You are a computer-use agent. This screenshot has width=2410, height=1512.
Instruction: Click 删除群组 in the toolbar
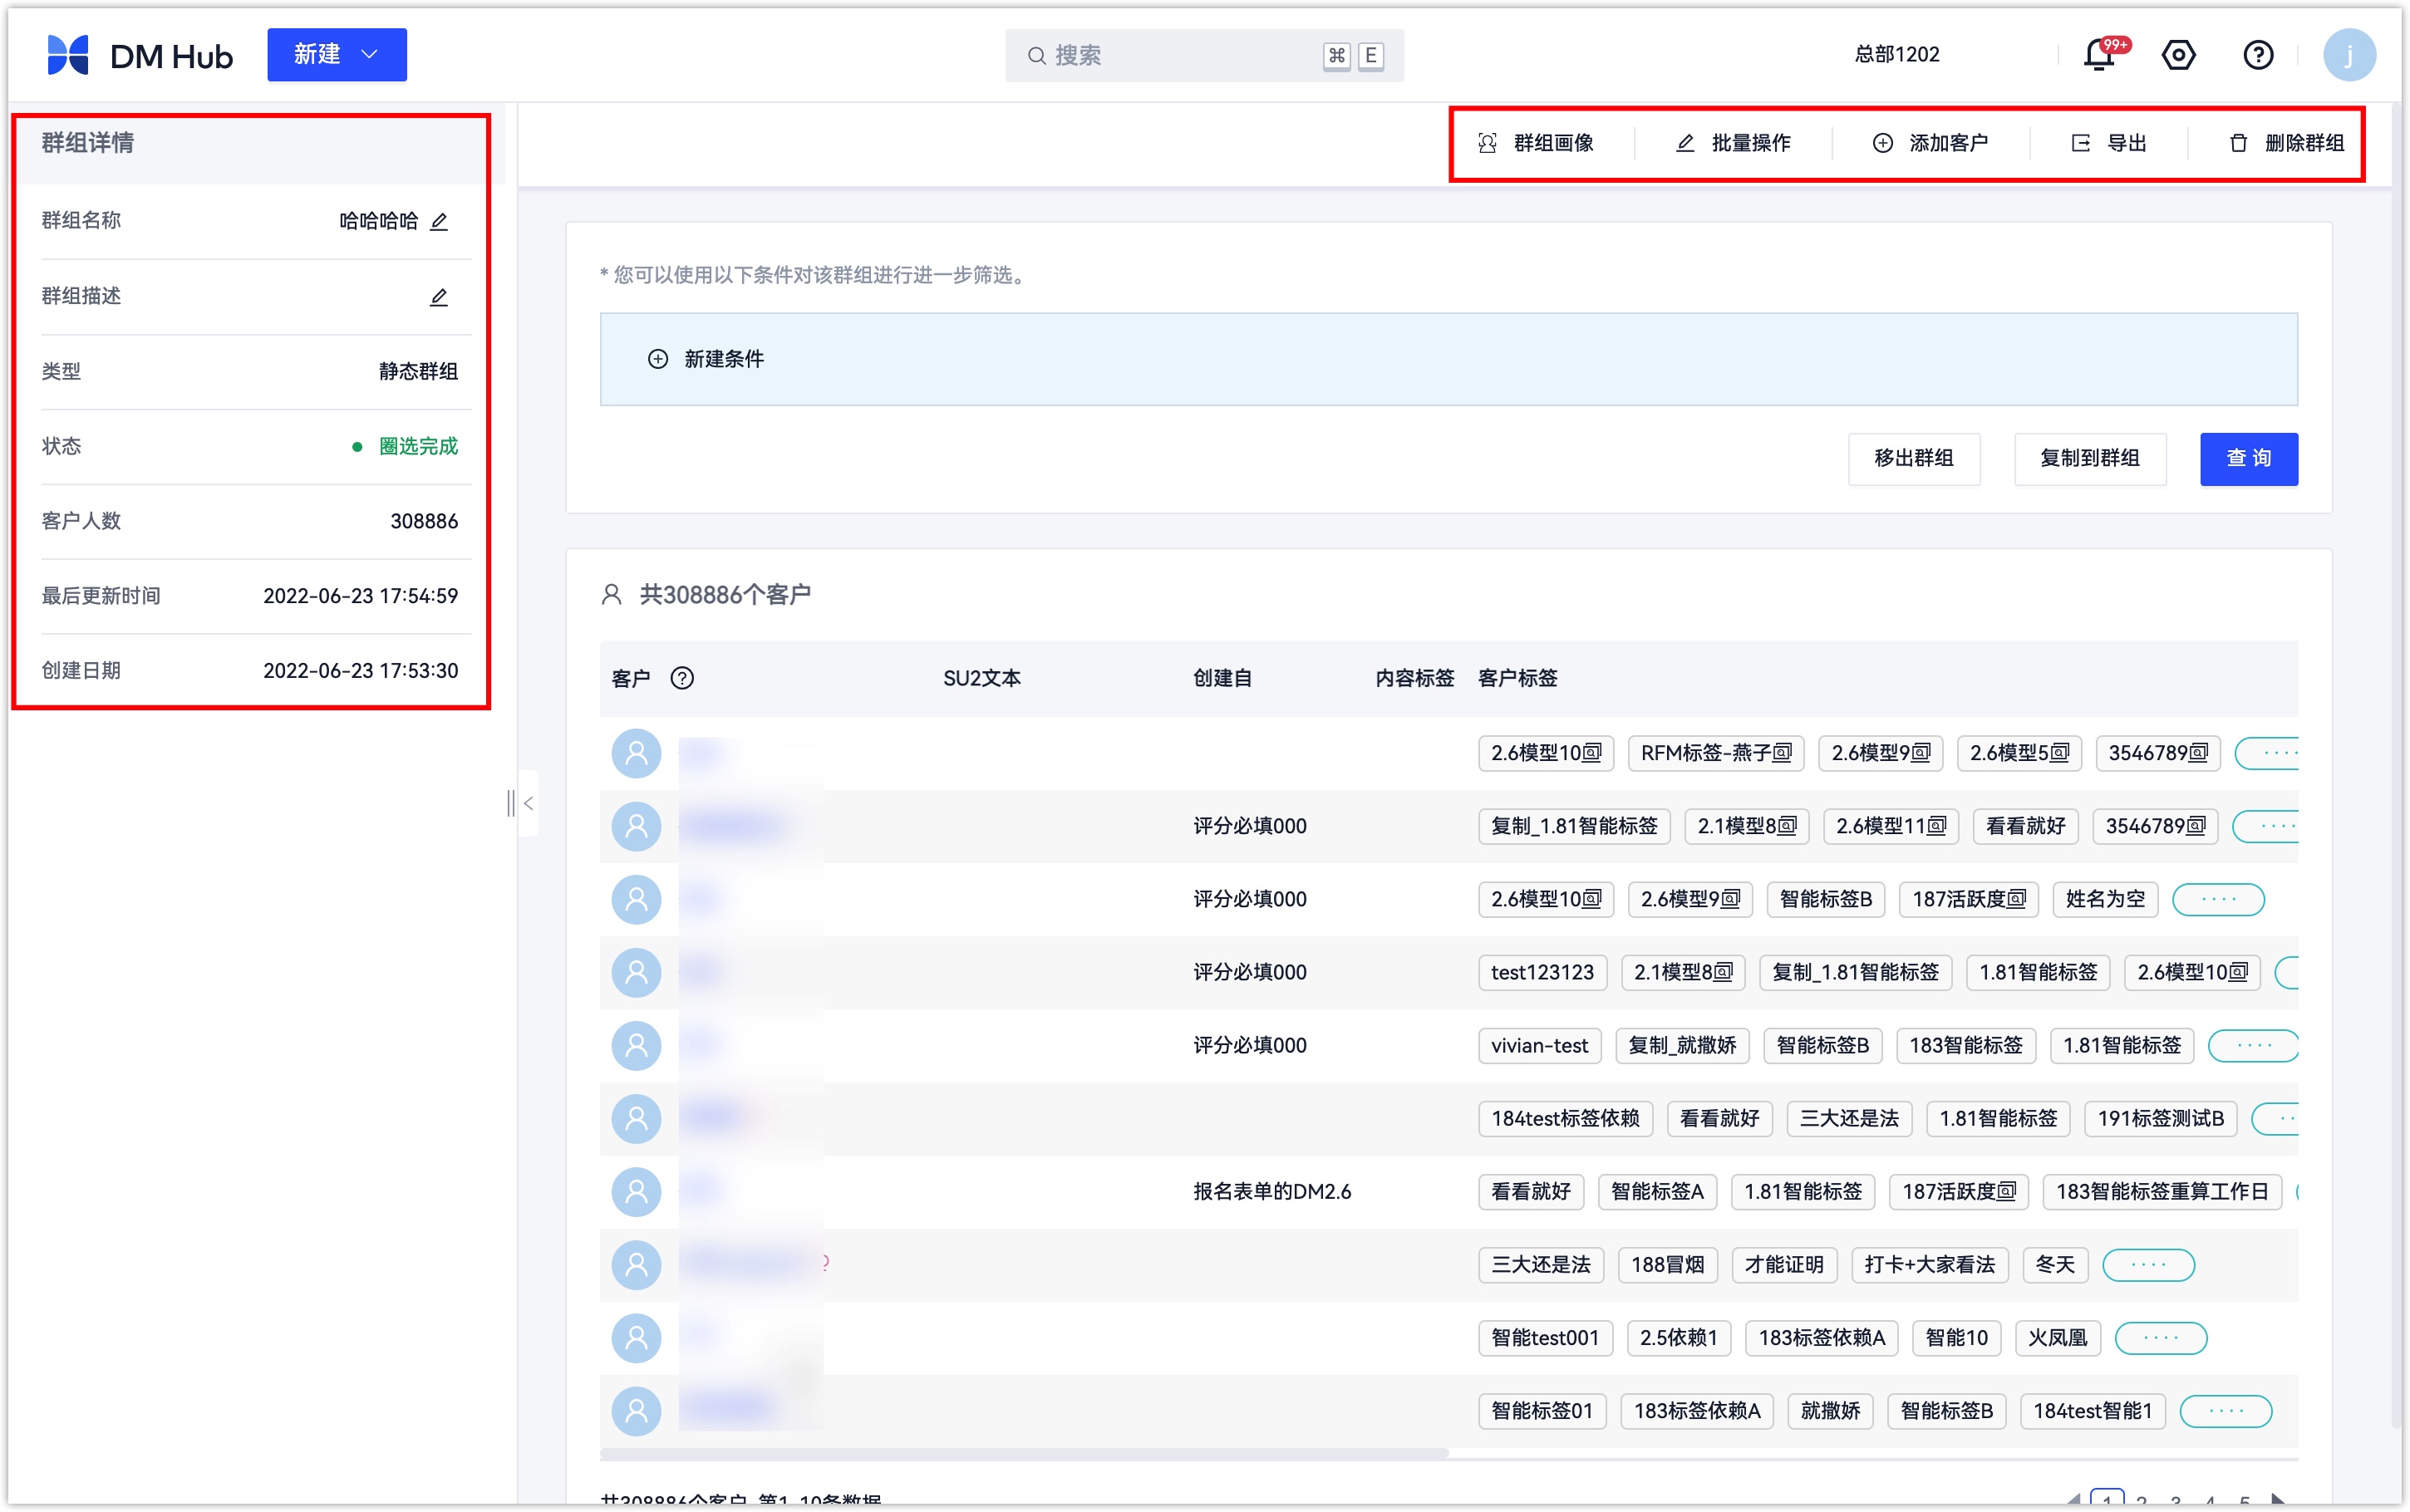click(x=2286, y=143)
